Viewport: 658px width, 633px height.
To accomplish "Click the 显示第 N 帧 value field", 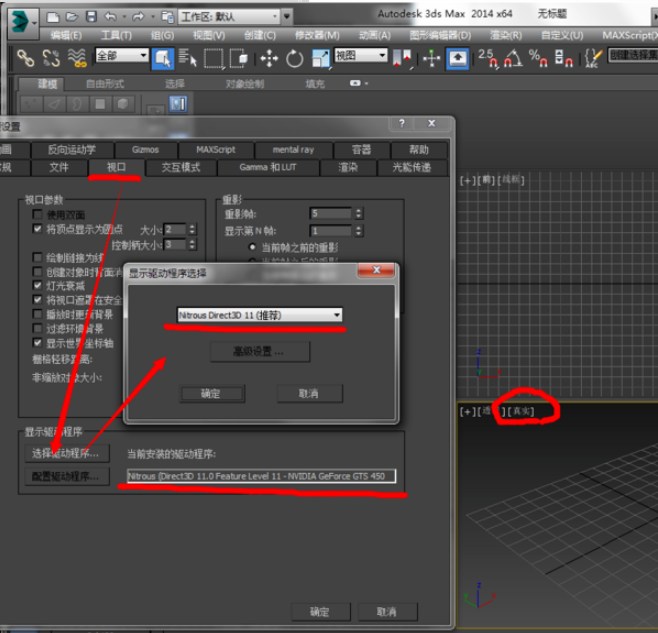I will click(x=331, y=230).
